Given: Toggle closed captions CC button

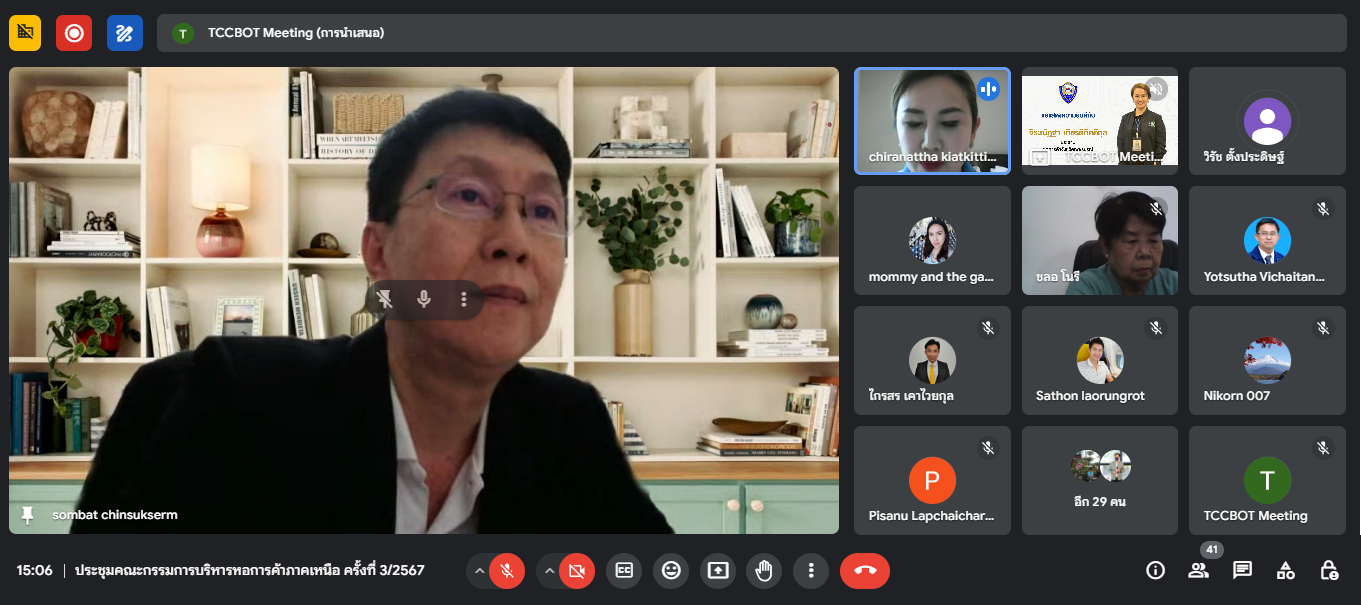Looking at the screenshot, I should [624, 571].
